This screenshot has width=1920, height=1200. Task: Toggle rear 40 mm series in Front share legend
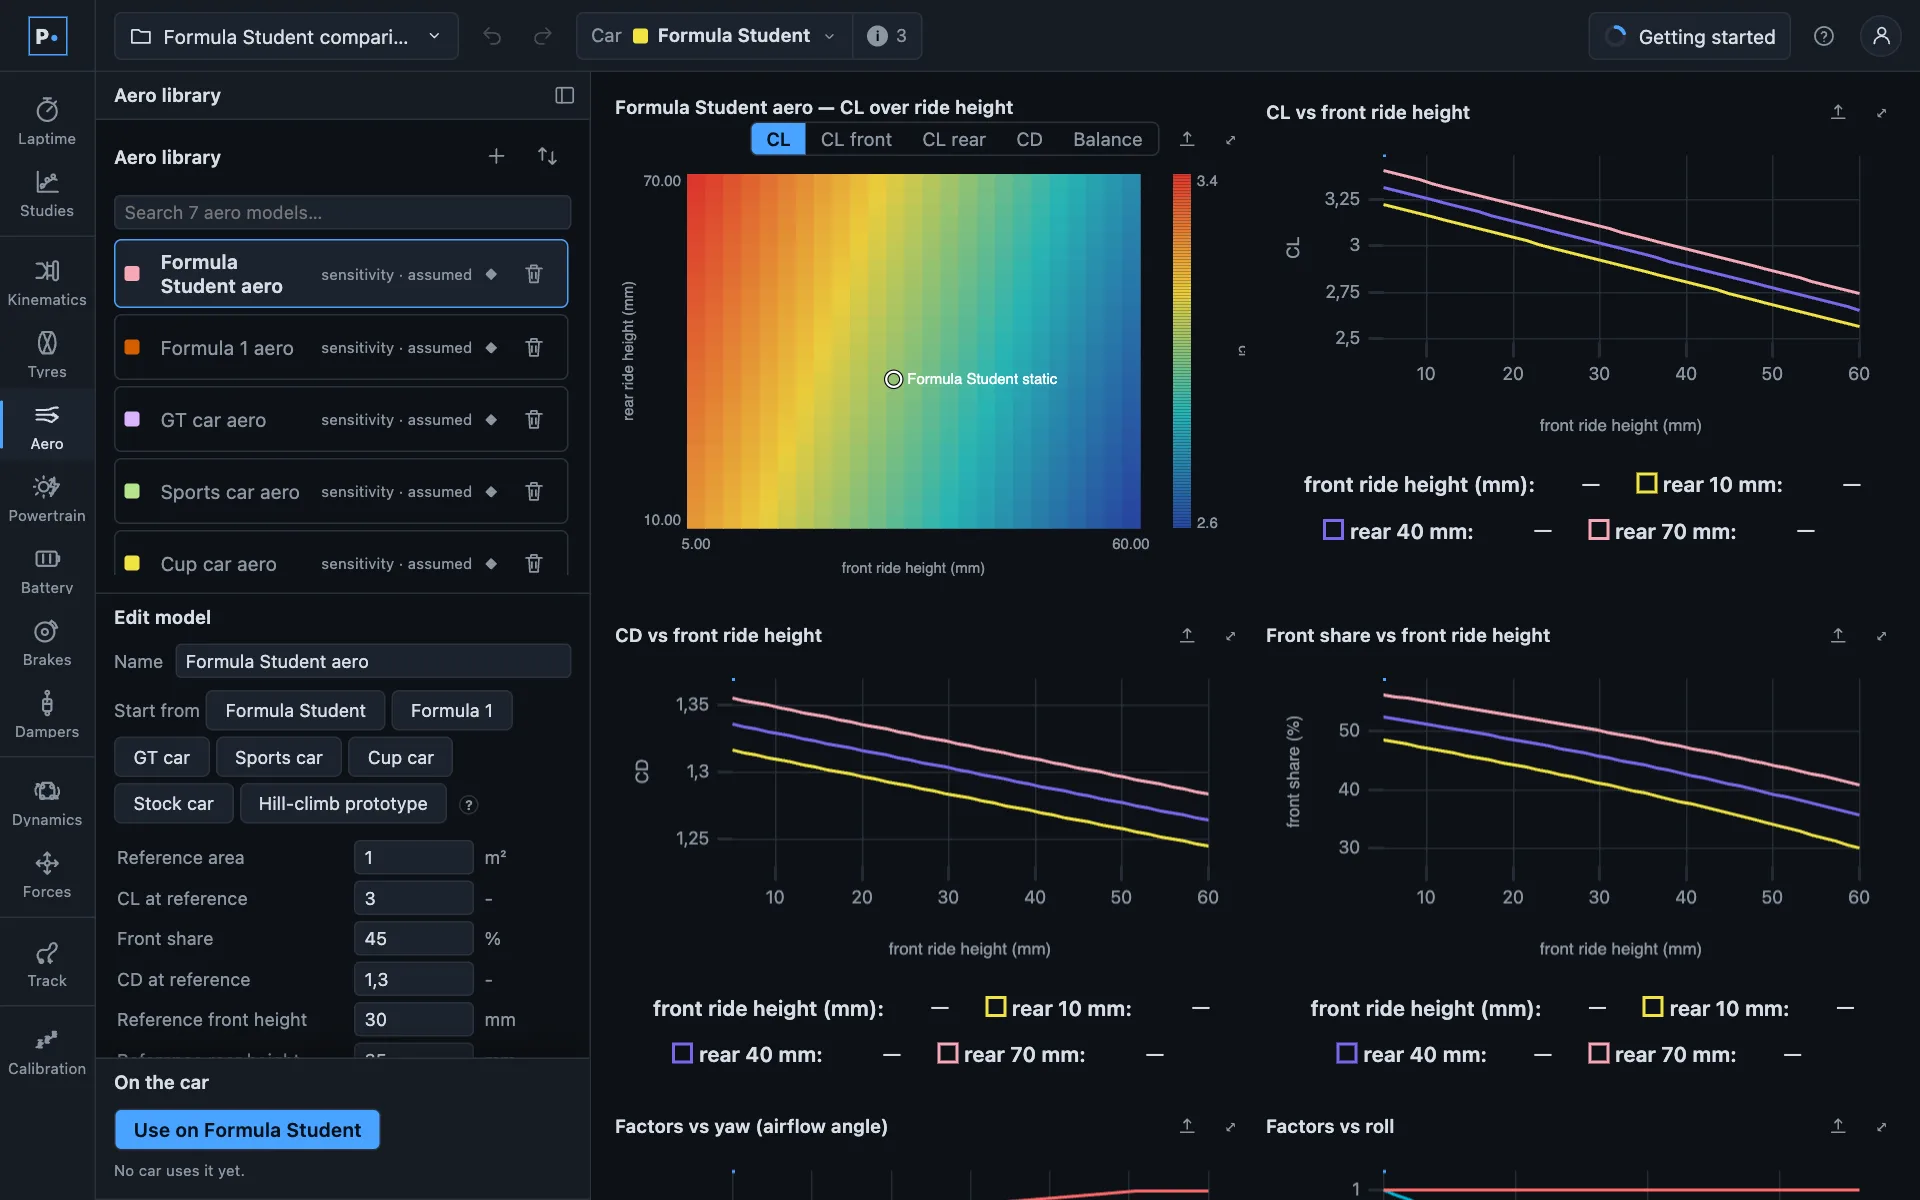(x=1411, y=1054)
